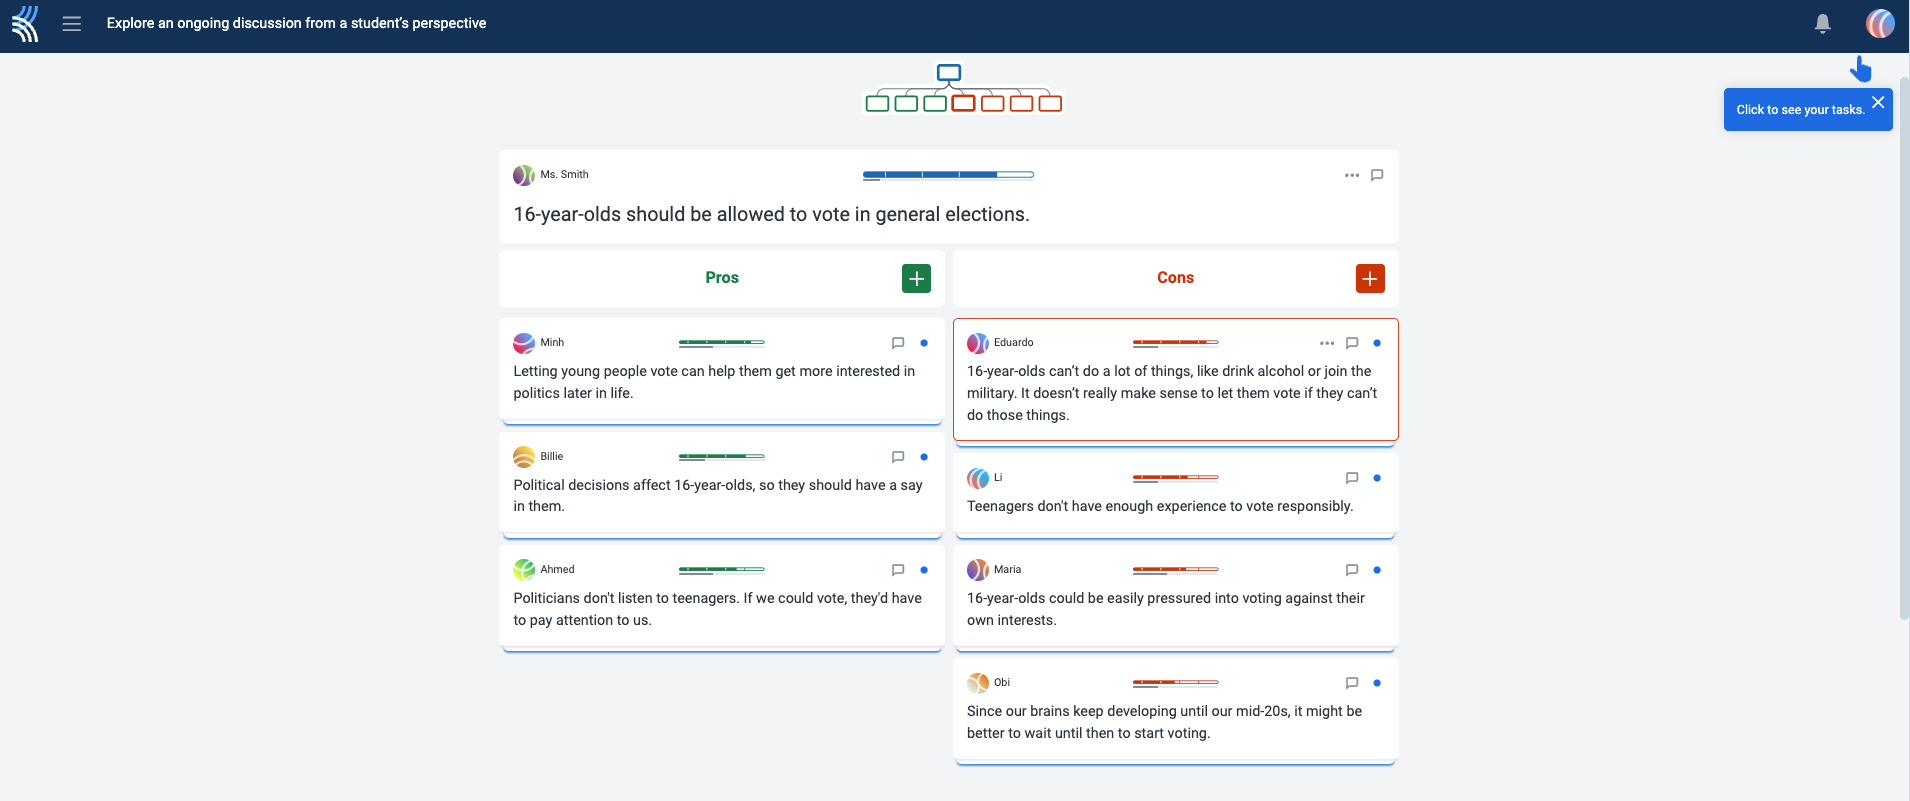Screen dimensions: 1910x801
Task: Open comments on Billie's claim
Action: (897, 457)
